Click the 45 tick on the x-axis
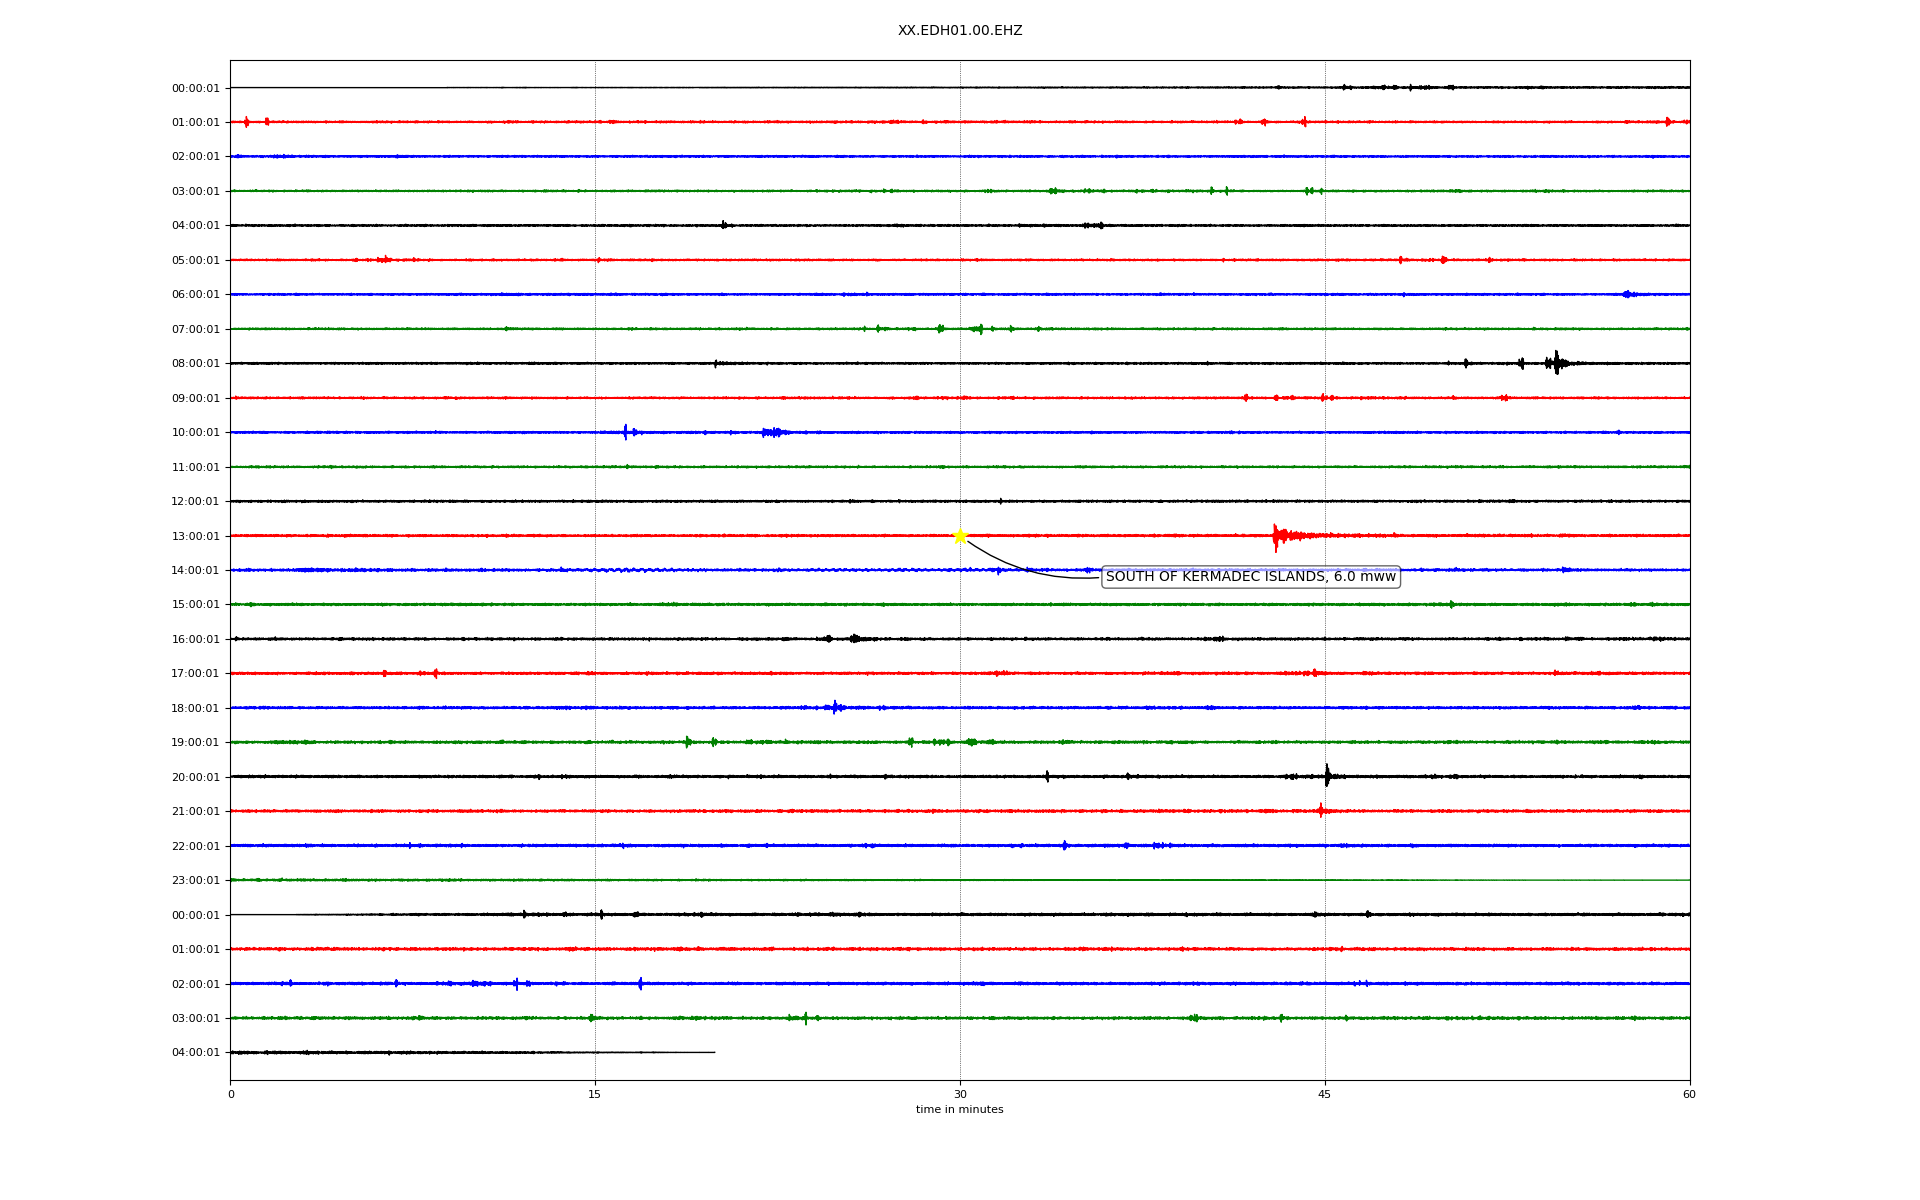The height and width of the screenshot is (1200, 1920). [x=1324, y=1095]
